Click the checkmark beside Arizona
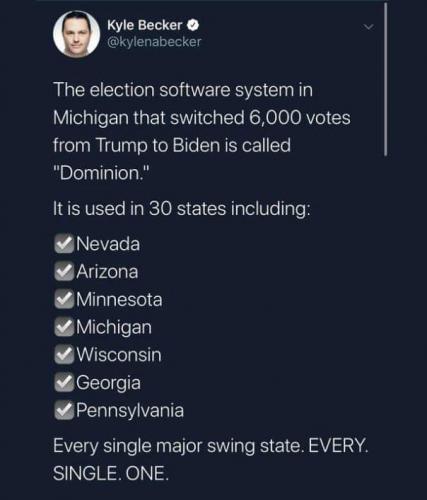Screen dimensions: 427x500 (64, 271)
